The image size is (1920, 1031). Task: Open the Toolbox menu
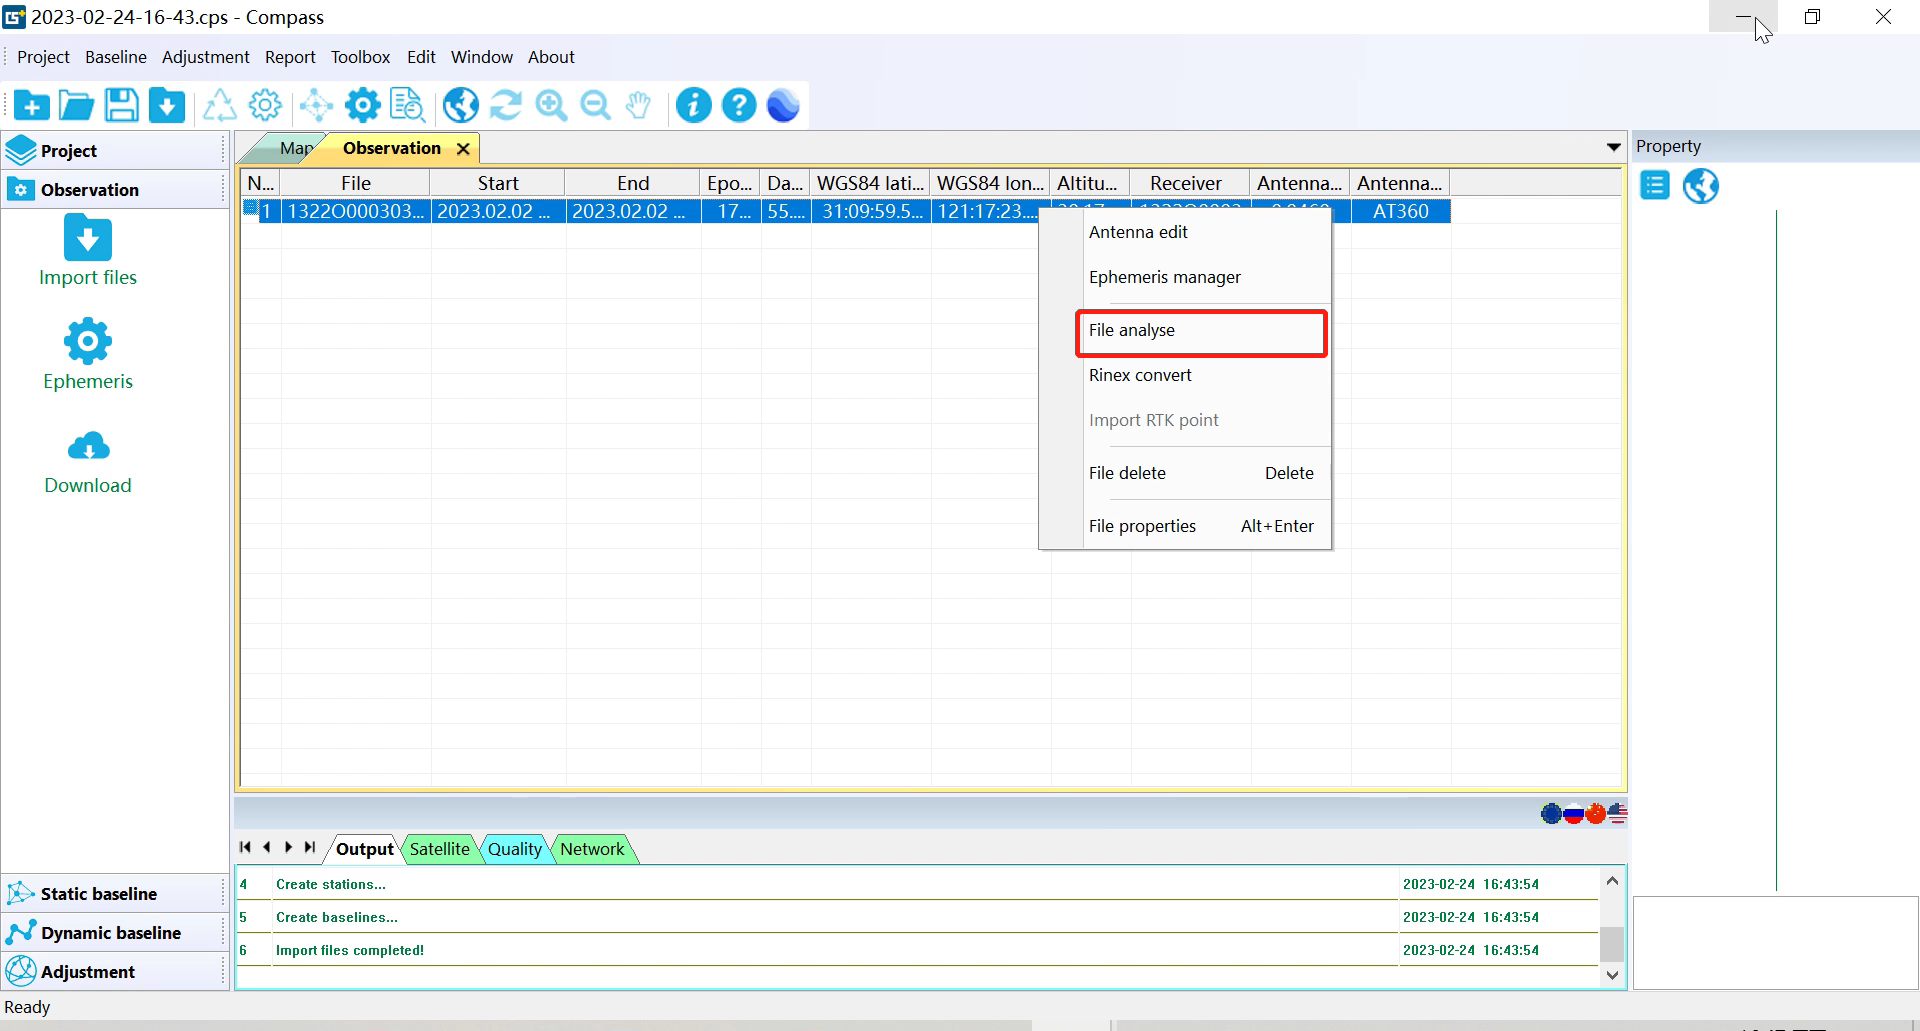360,57
